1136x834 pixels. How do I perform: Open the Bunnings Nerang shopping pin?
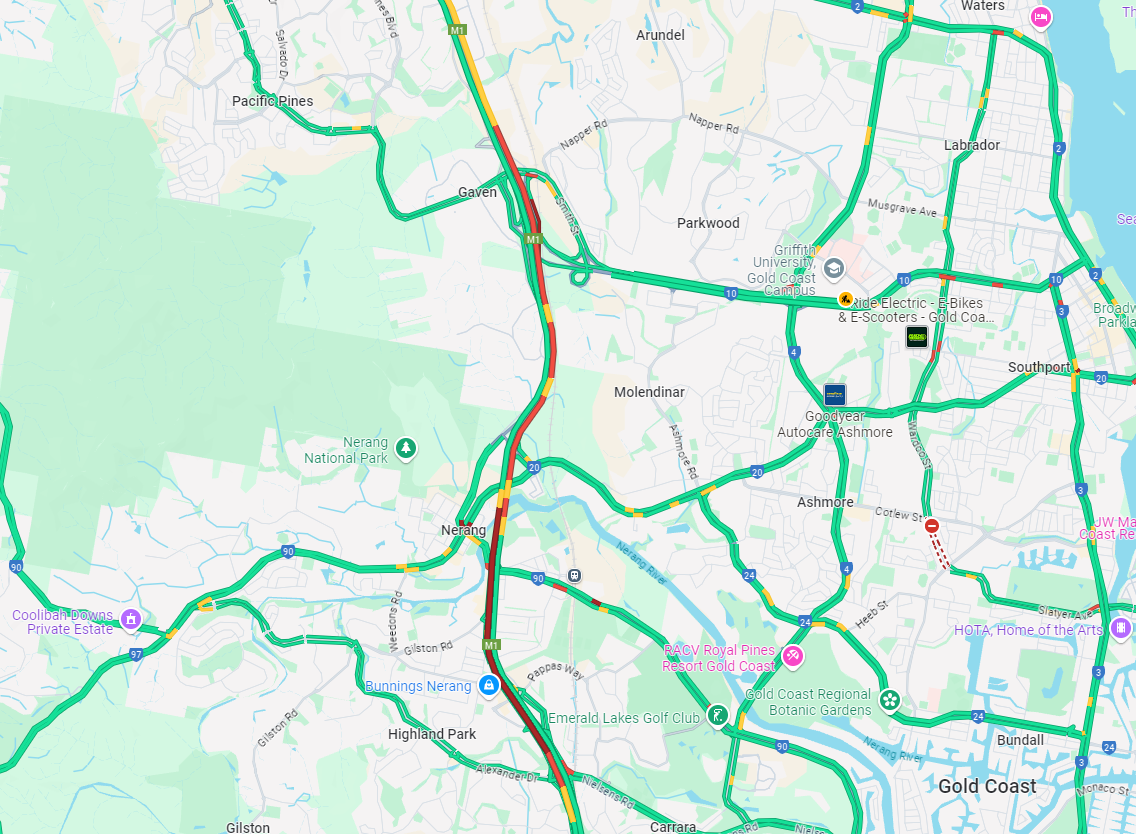[489, 685]
